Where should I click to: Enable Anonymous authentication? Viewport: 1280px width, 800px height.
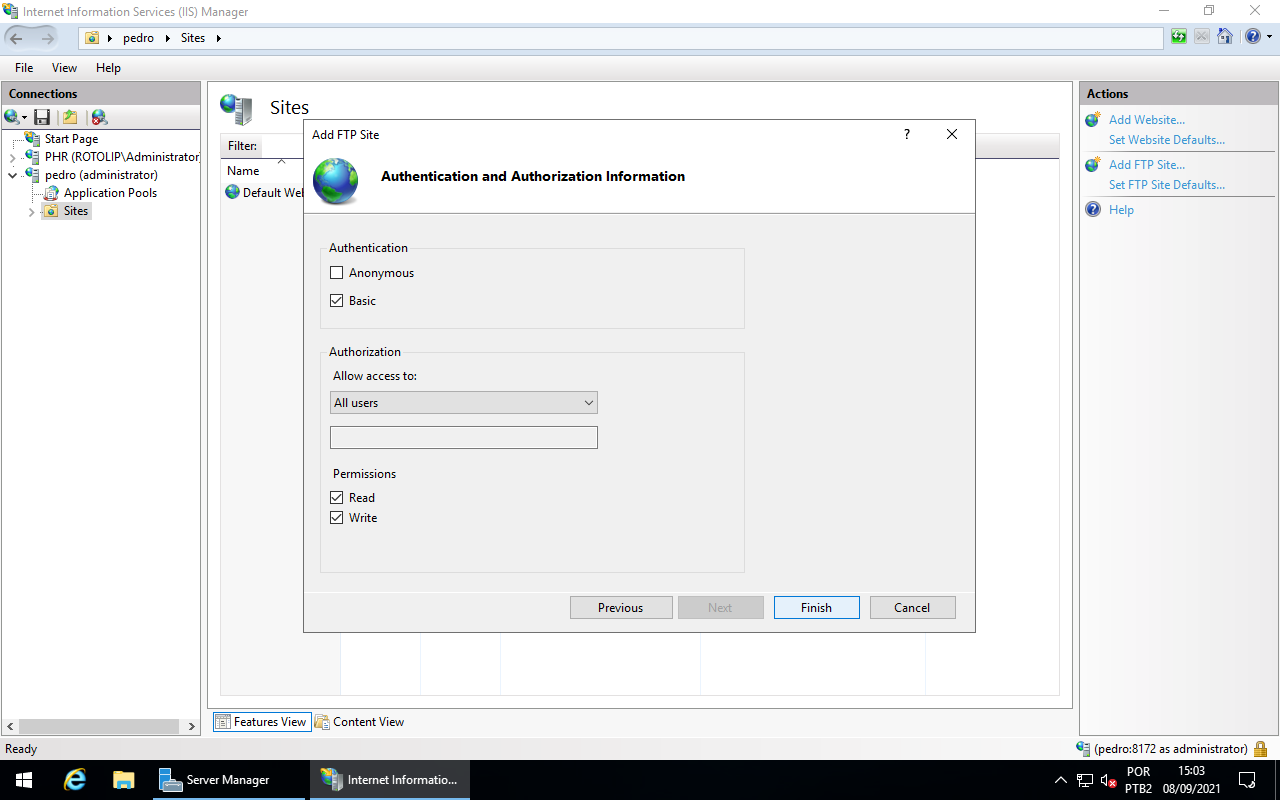[337, 272]
